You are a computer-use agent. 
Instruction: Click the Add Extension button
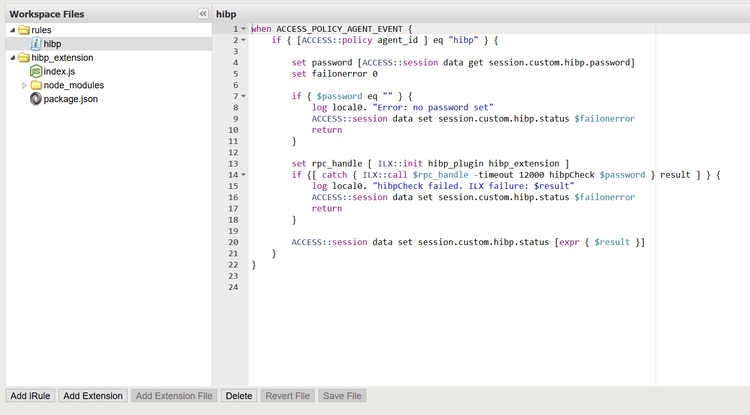pos(93,396)
